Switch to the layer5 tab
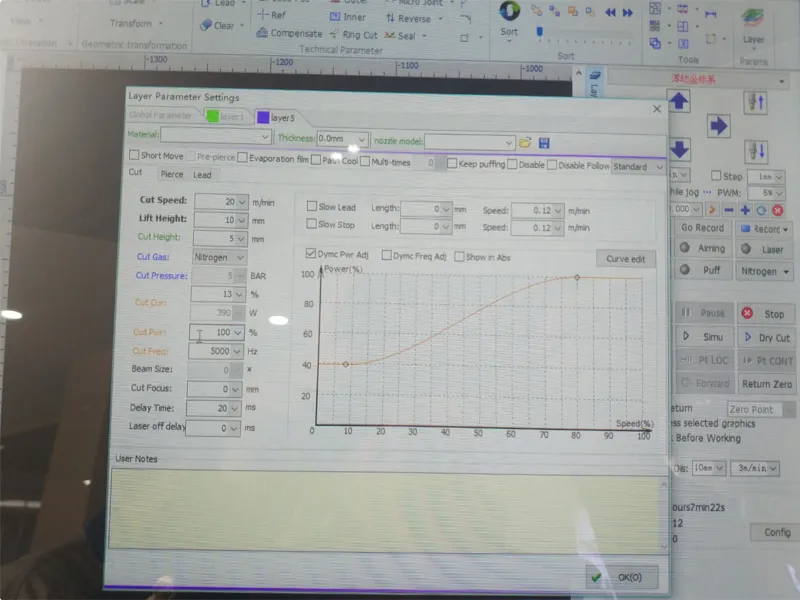This screenshot has width=800, height=600. point(276,117)
